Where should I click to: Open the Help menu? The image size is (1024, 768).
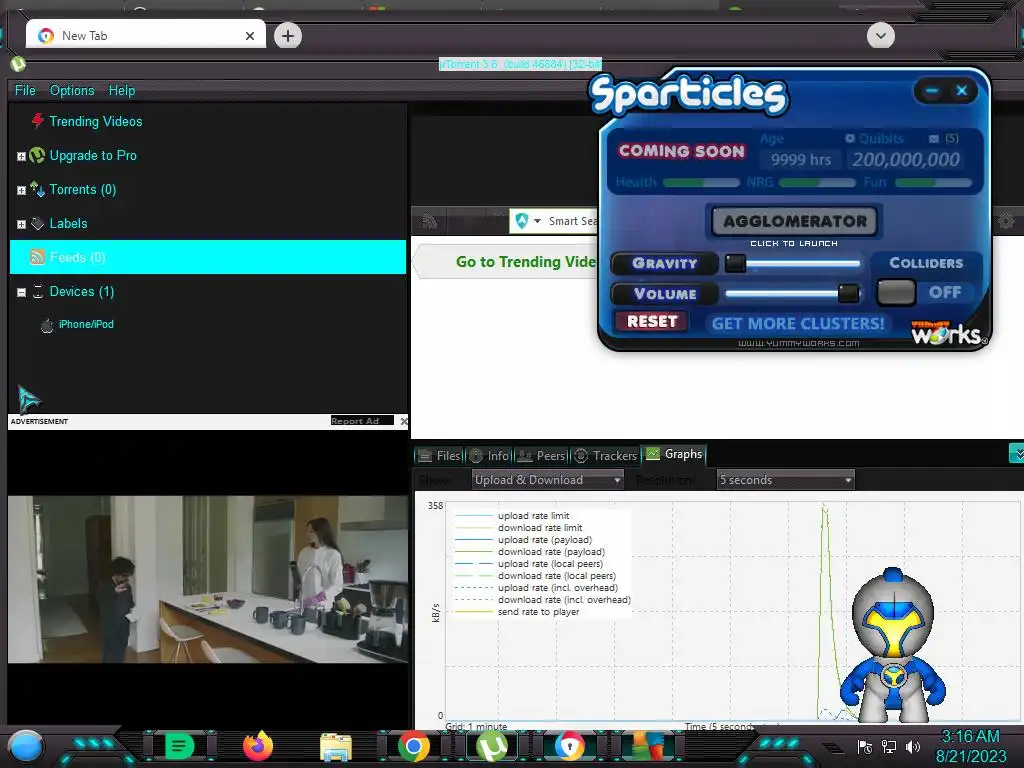[121, 90]
